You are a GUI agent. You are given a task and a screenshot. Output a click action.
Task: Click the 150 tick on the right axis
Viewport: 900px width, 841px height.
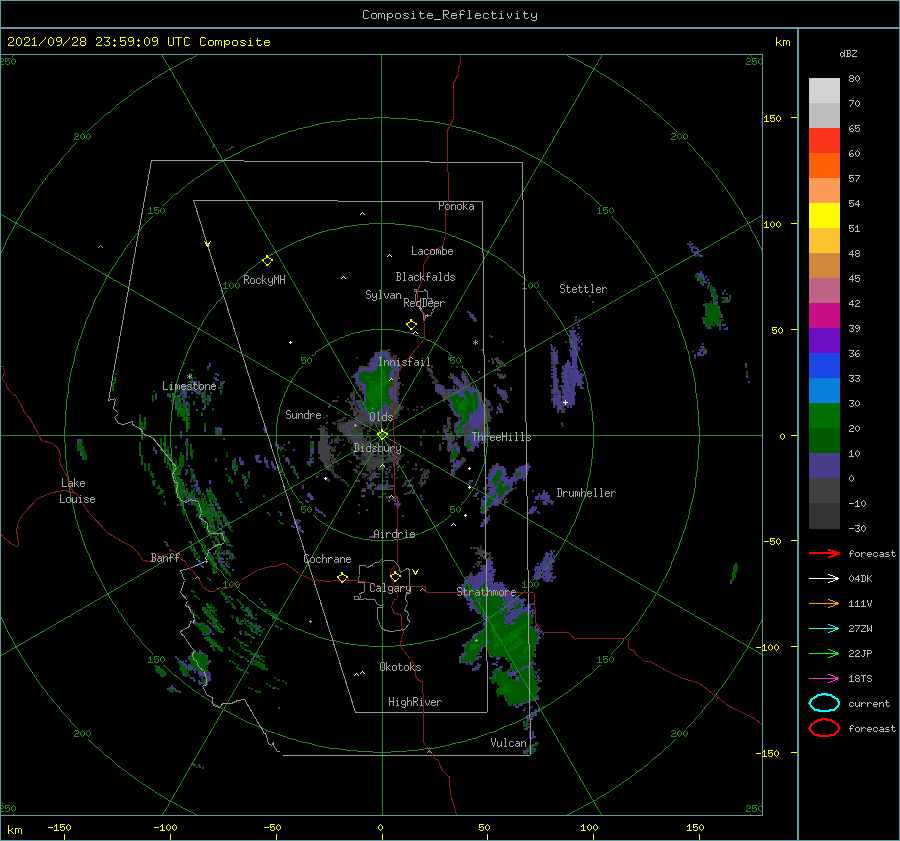(x=772, y=118)
